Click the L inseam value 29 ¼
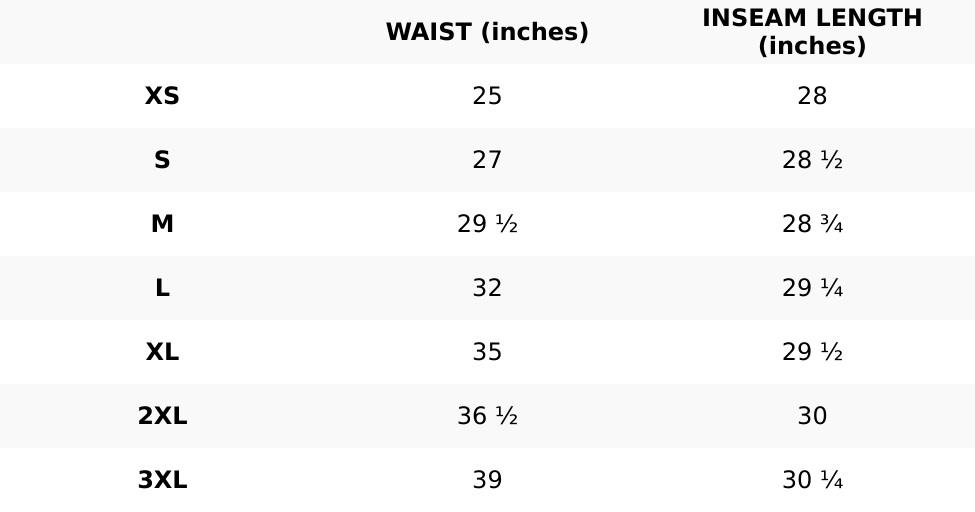Screen dimensions: 975x512 click(x=812, y=288)
